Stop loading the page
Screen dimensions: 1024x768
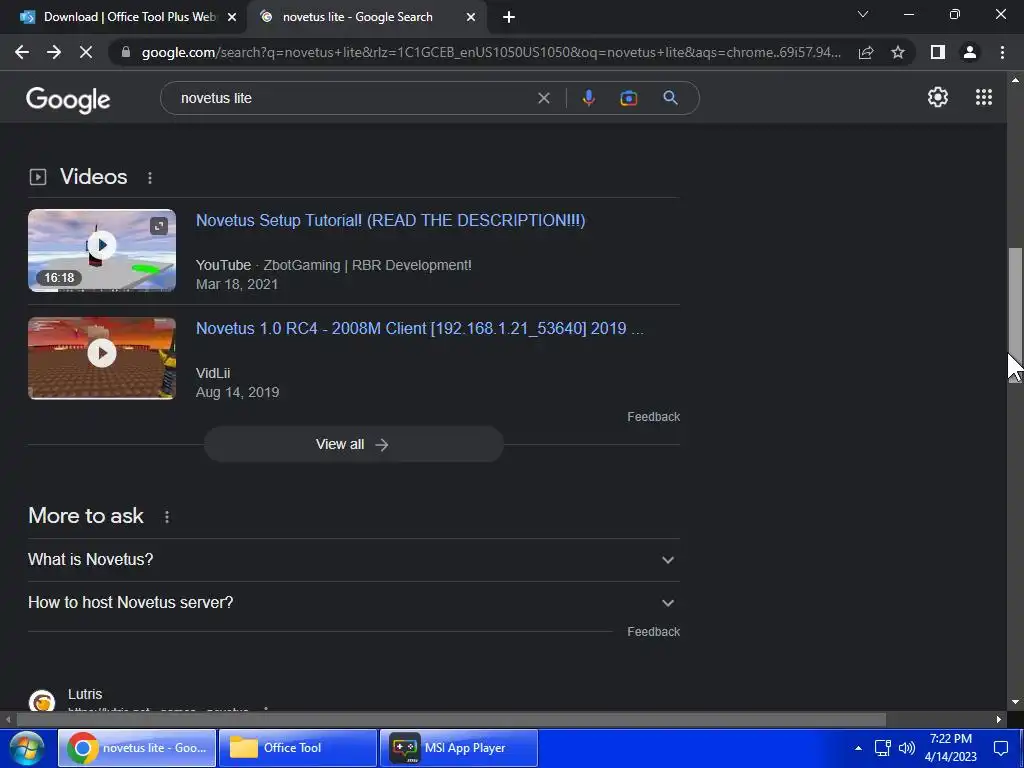86,52
